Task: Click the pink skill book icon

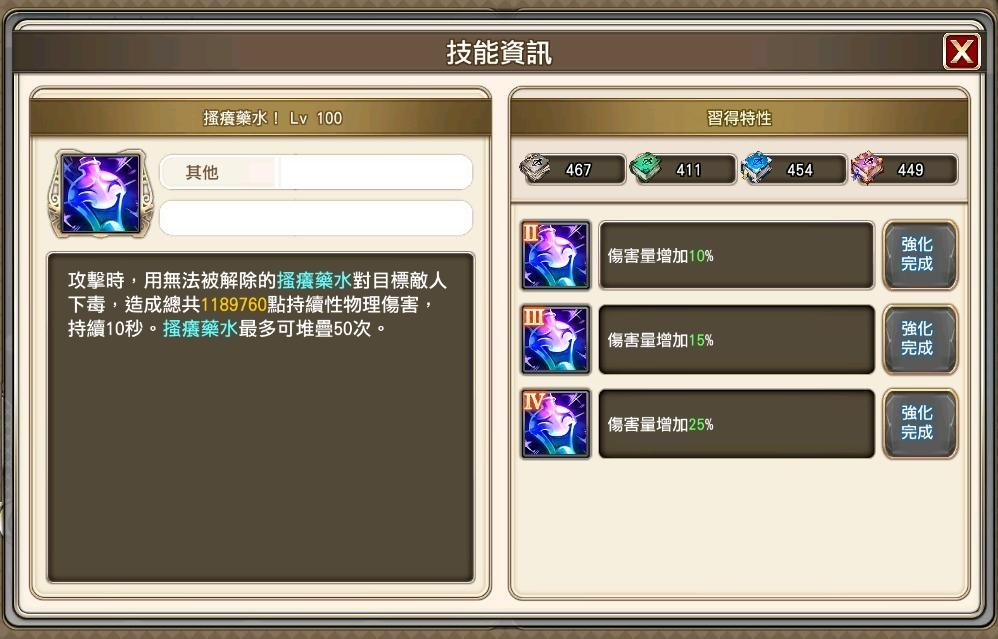Action: (x=867, y=169)
